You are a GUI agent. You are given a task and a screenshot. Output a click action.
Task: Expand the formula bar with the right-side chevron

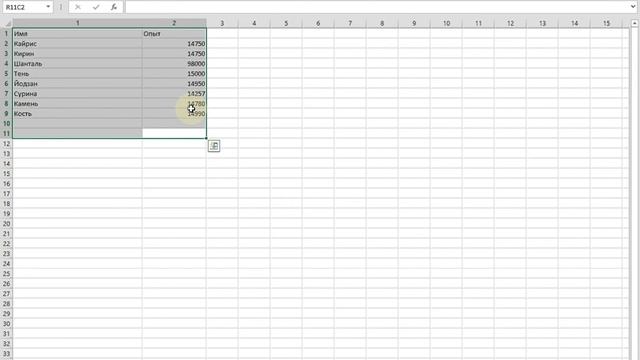tap(633, 7)
